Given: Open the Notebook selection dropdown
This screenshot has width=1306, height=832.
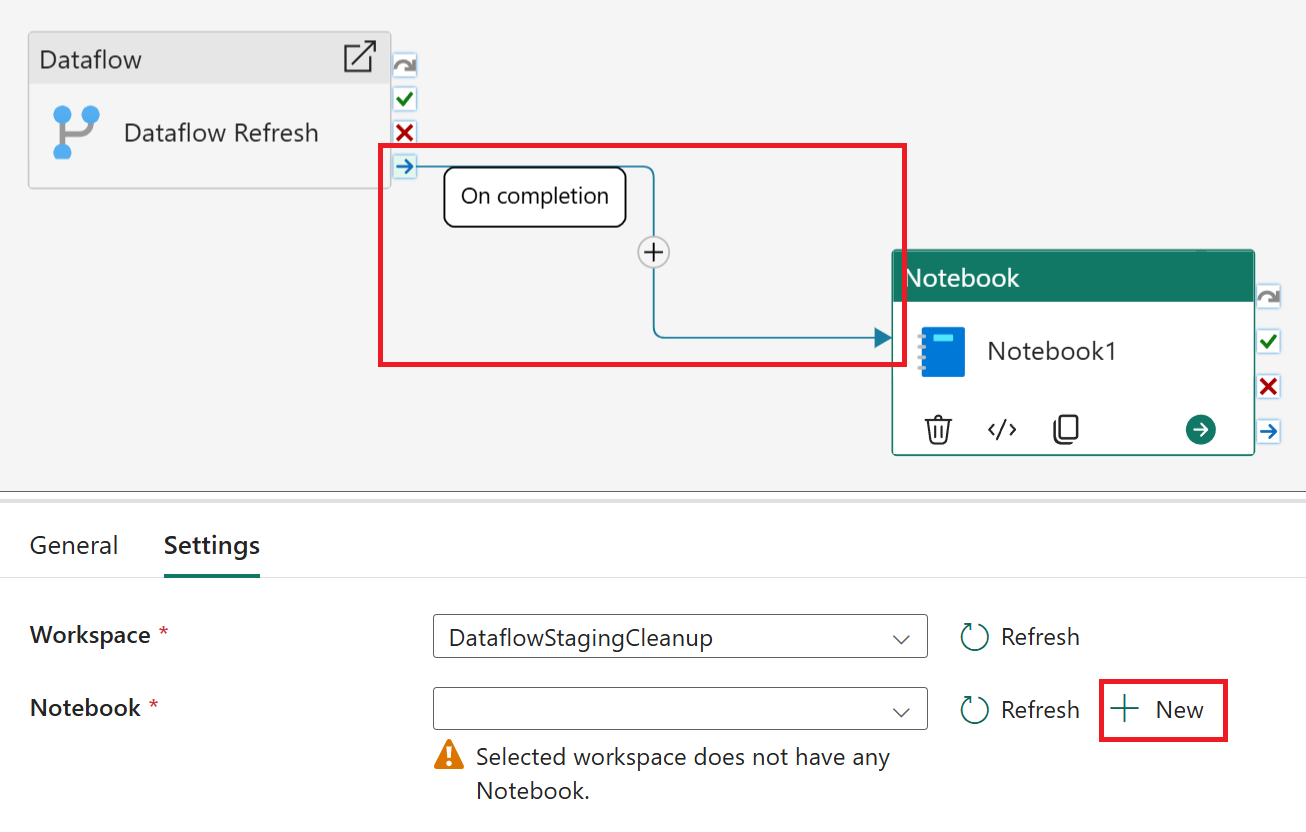Looking at the screenshot, I should click(679, 709).
